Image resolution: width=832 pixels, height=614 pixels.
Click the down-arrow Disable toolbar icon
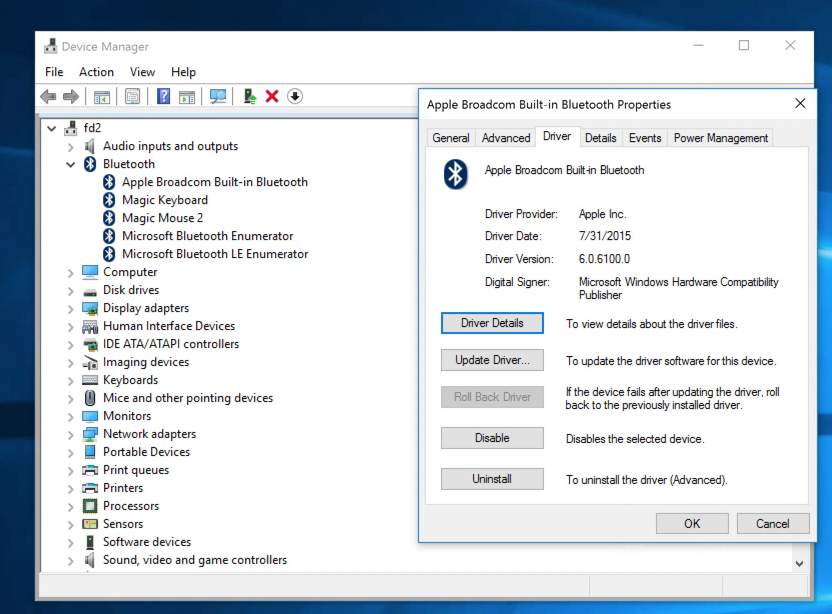coord(295,97)
